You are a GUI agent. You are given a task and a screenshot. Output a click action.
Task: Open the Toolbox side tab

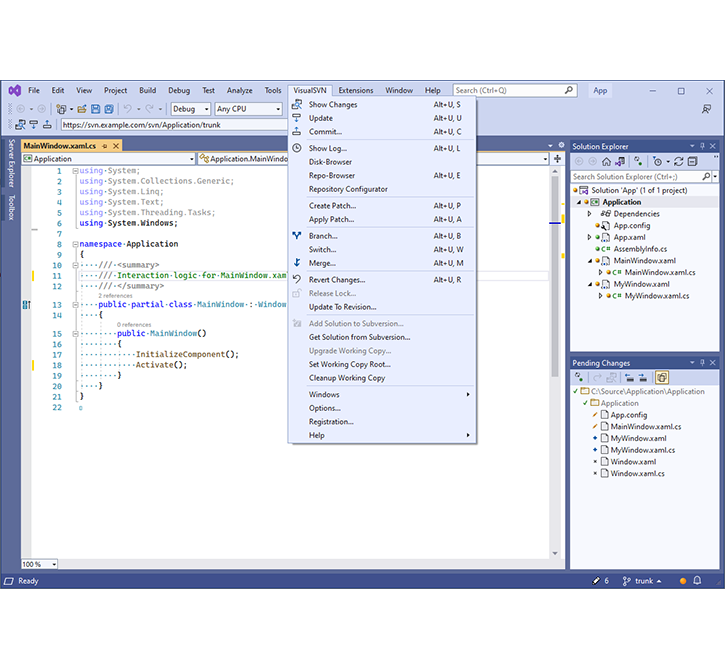tap(12, 207)
